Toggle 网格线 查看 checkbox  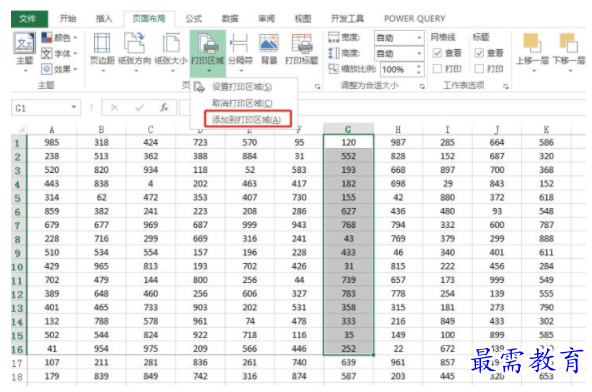437,53
